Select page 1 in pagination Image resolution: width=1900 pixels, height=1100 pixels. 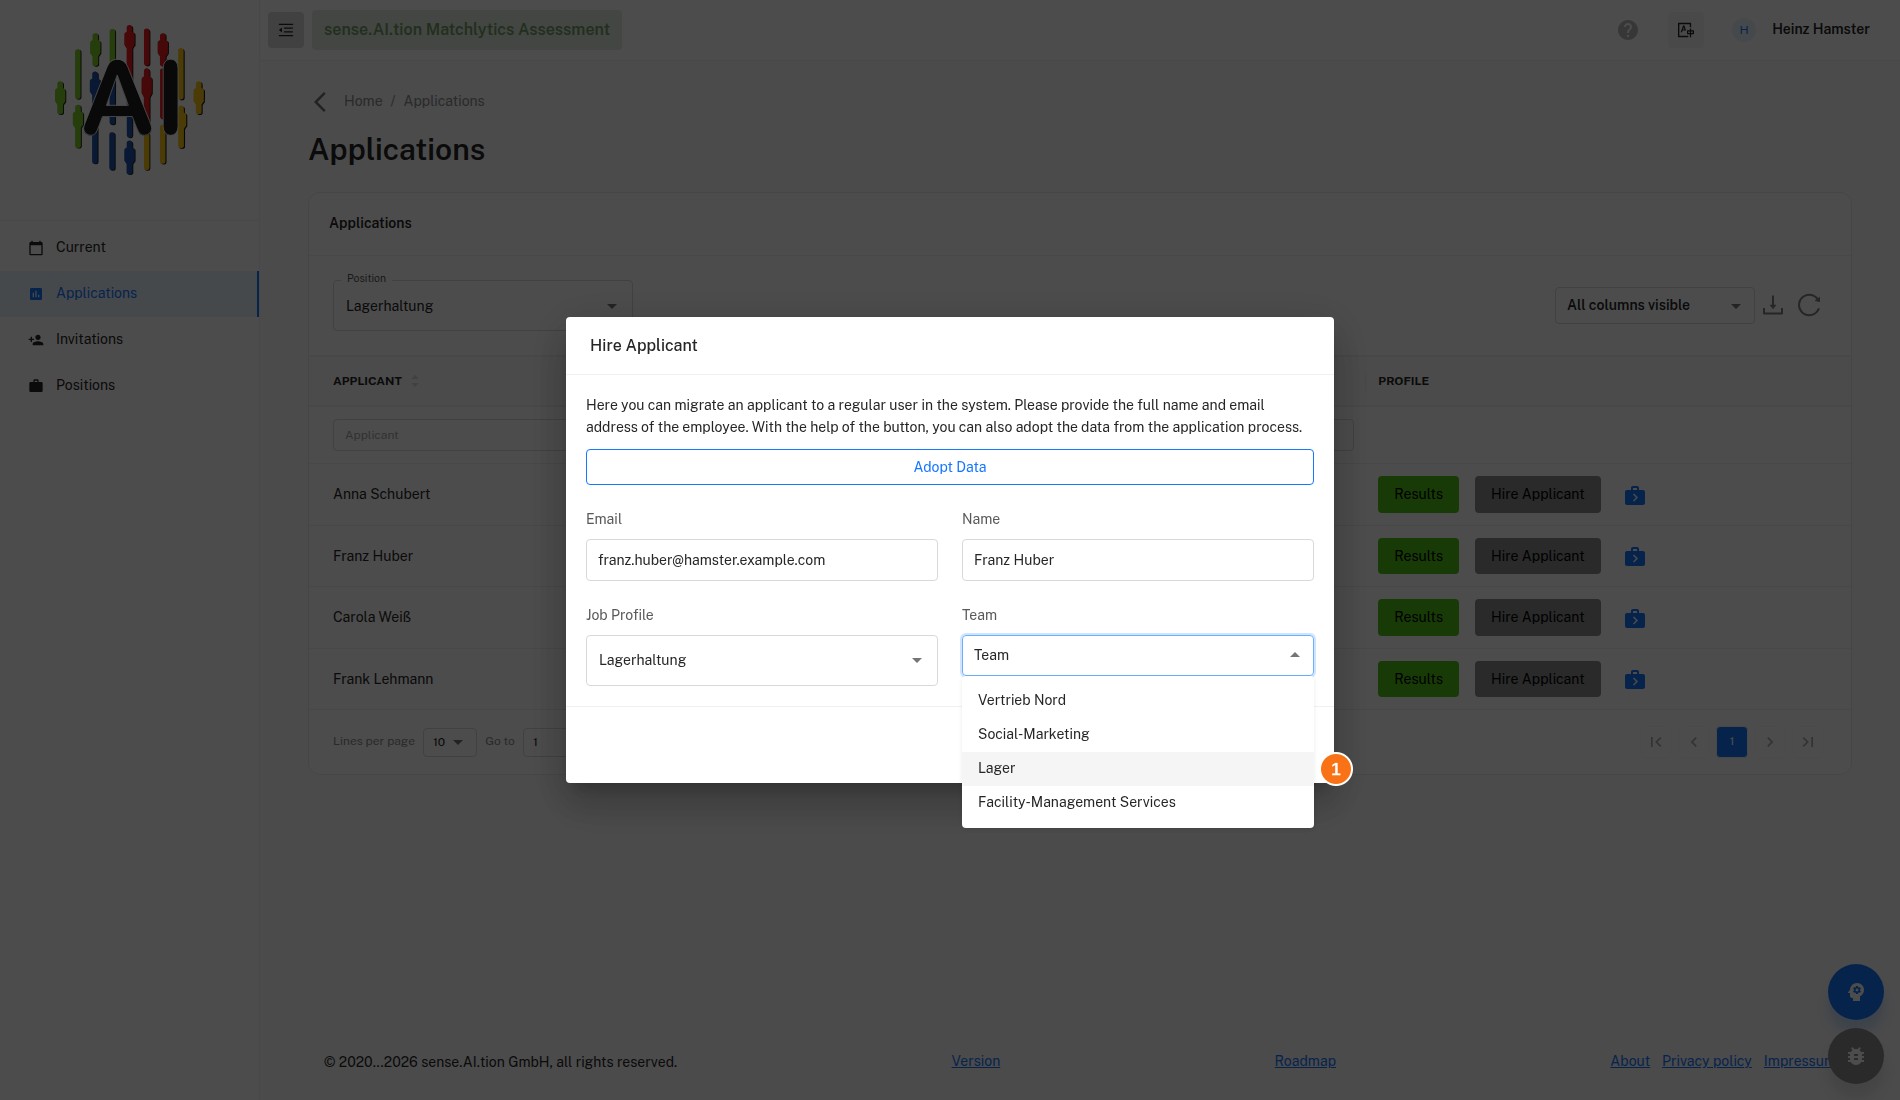pos(1732,742)
